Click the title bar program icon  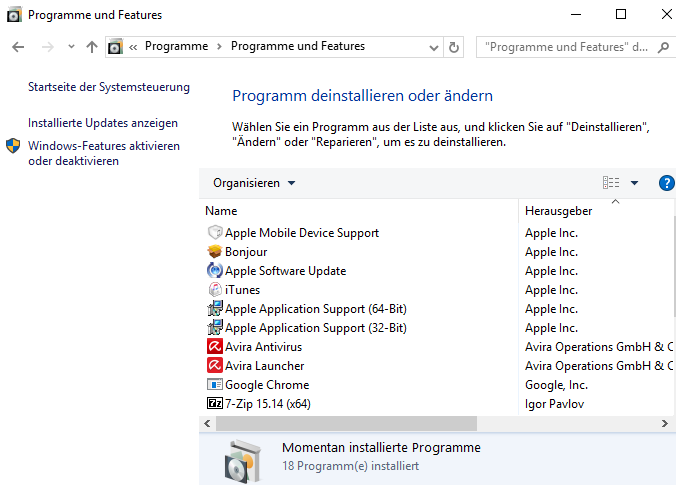click(14, 15)
